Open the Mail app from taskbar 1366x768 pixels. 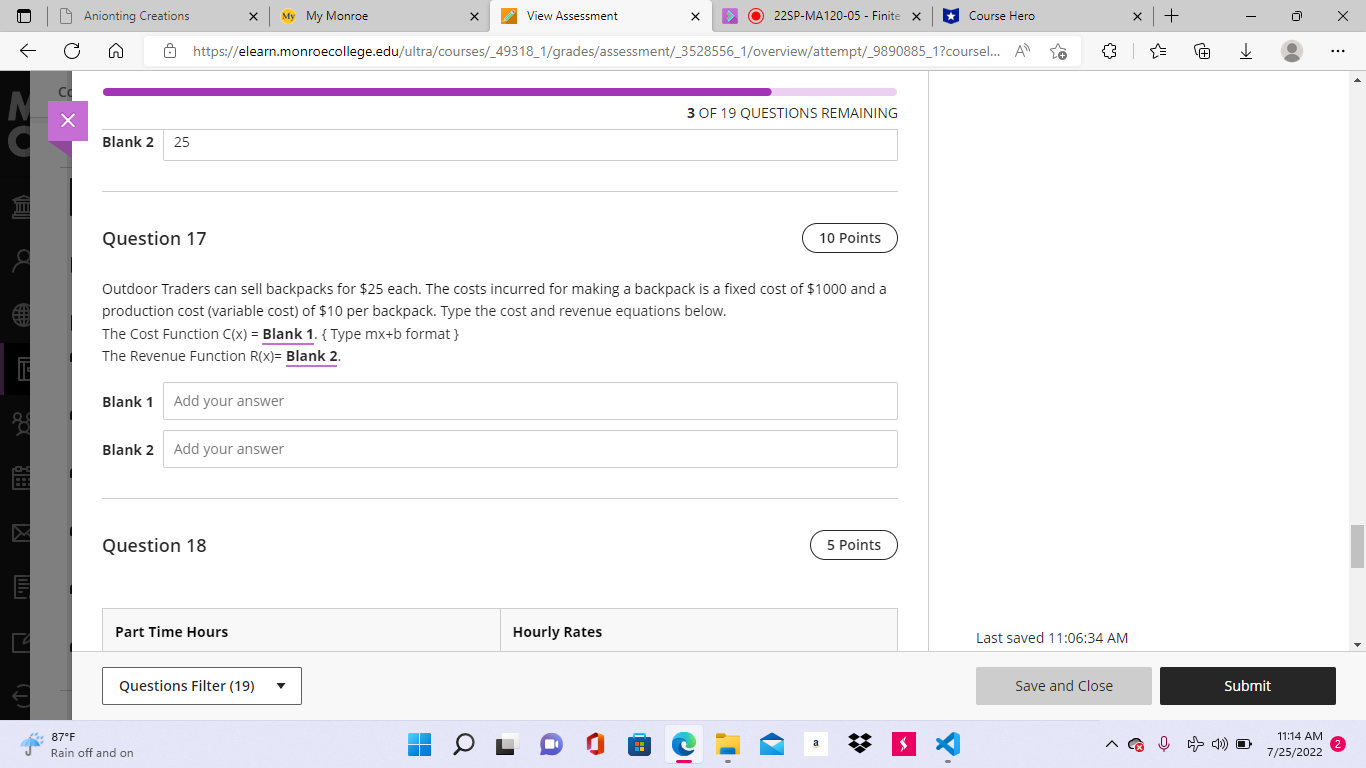[x=771, y=744]
